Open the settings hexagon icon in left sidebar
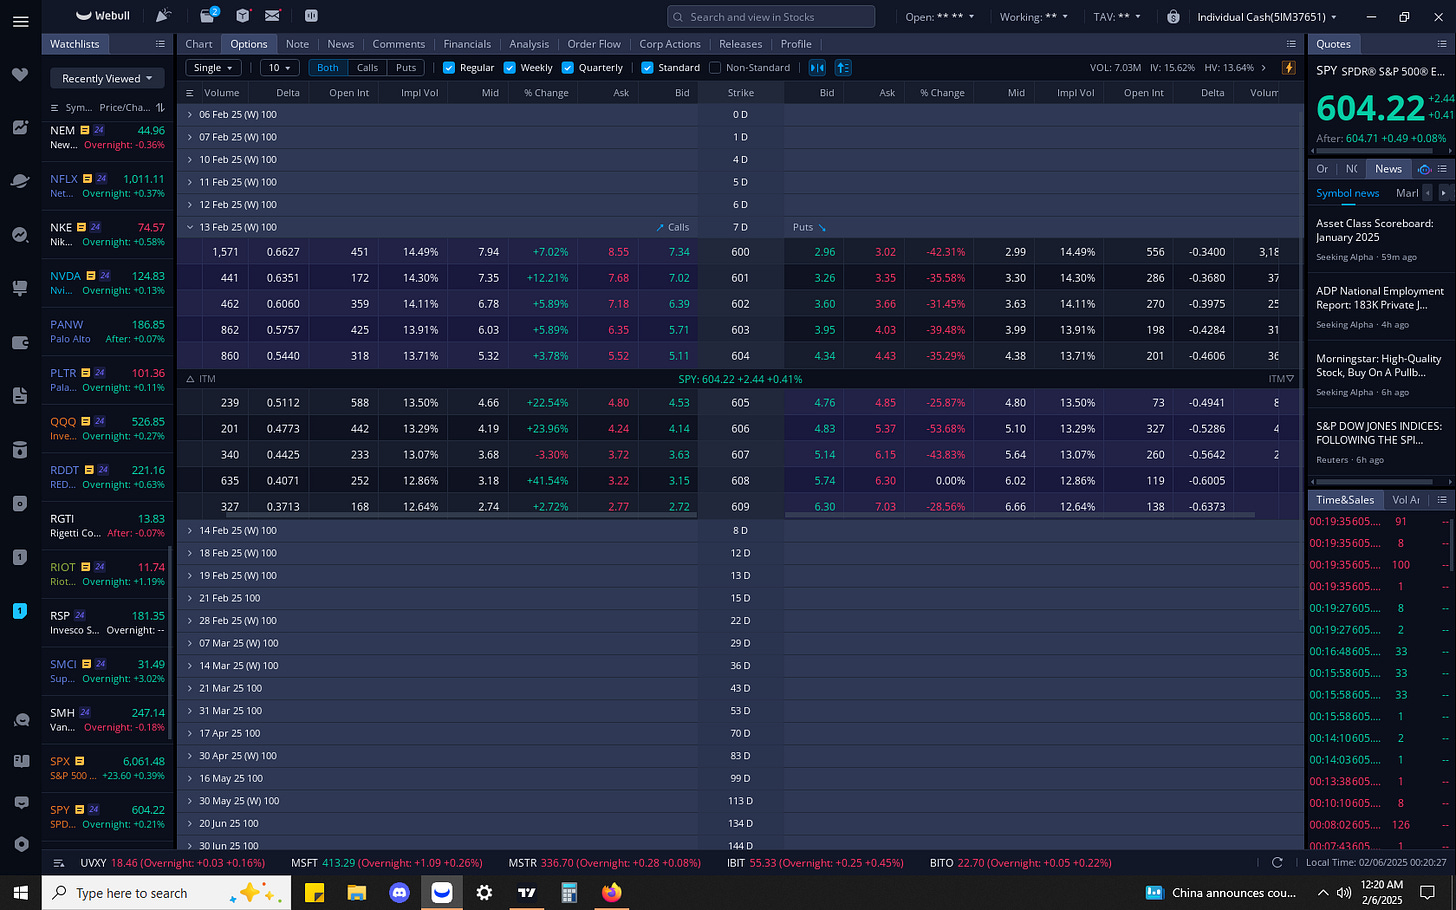Screen dimensions: 1456x910 click(x=20, y=844)
